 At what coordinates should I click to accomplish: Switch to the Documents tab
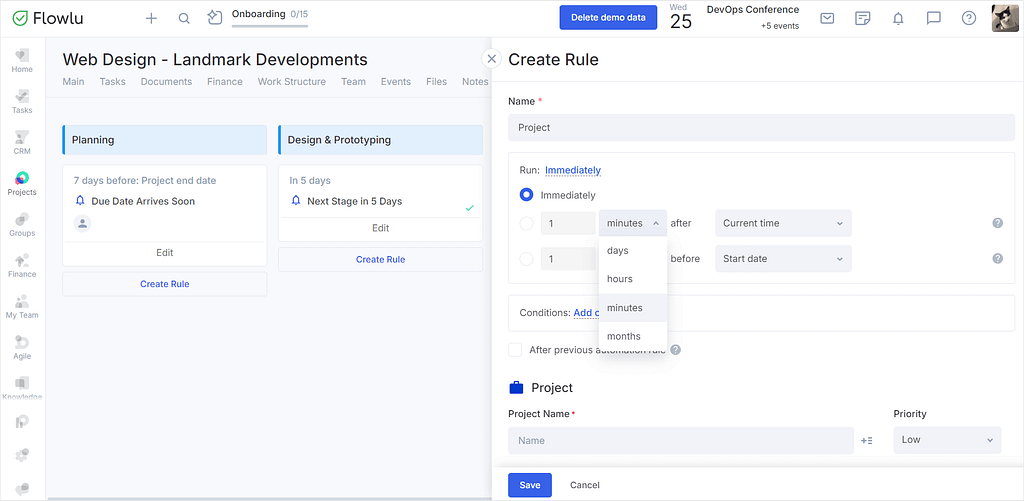point(167,82)
